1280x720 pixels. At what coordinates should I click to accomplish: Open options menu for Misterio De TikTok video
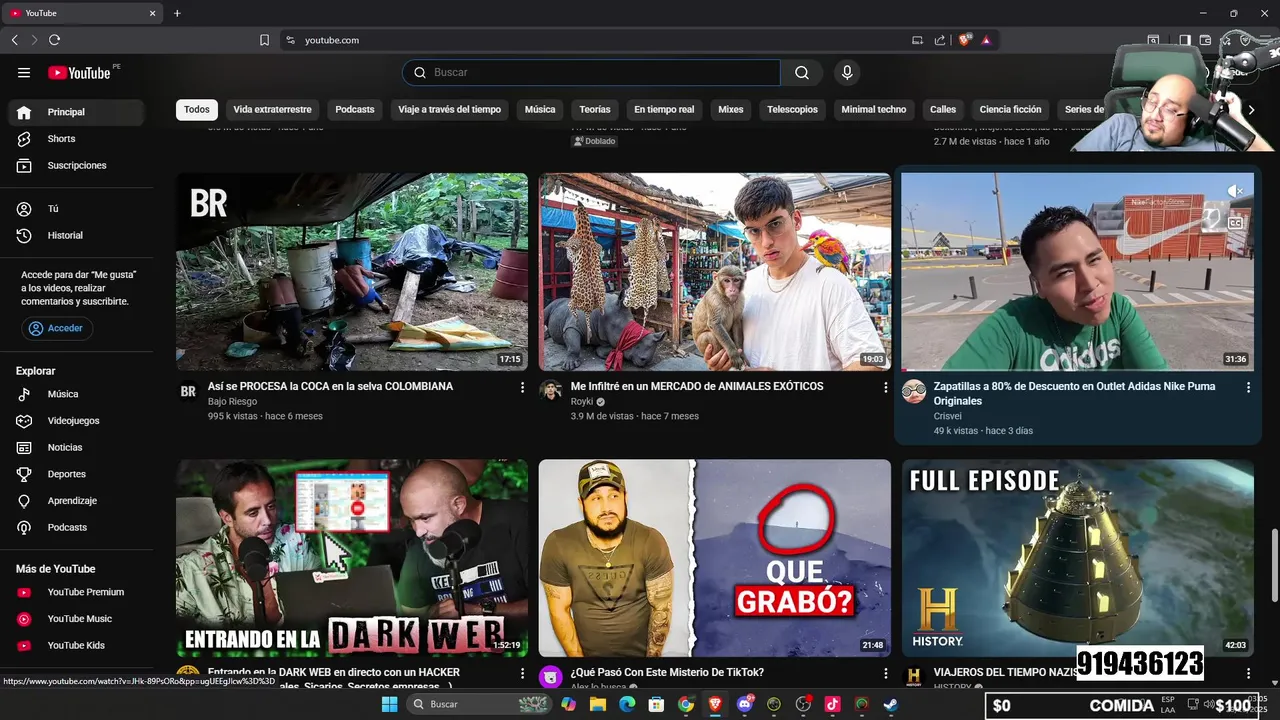point(885,674)
